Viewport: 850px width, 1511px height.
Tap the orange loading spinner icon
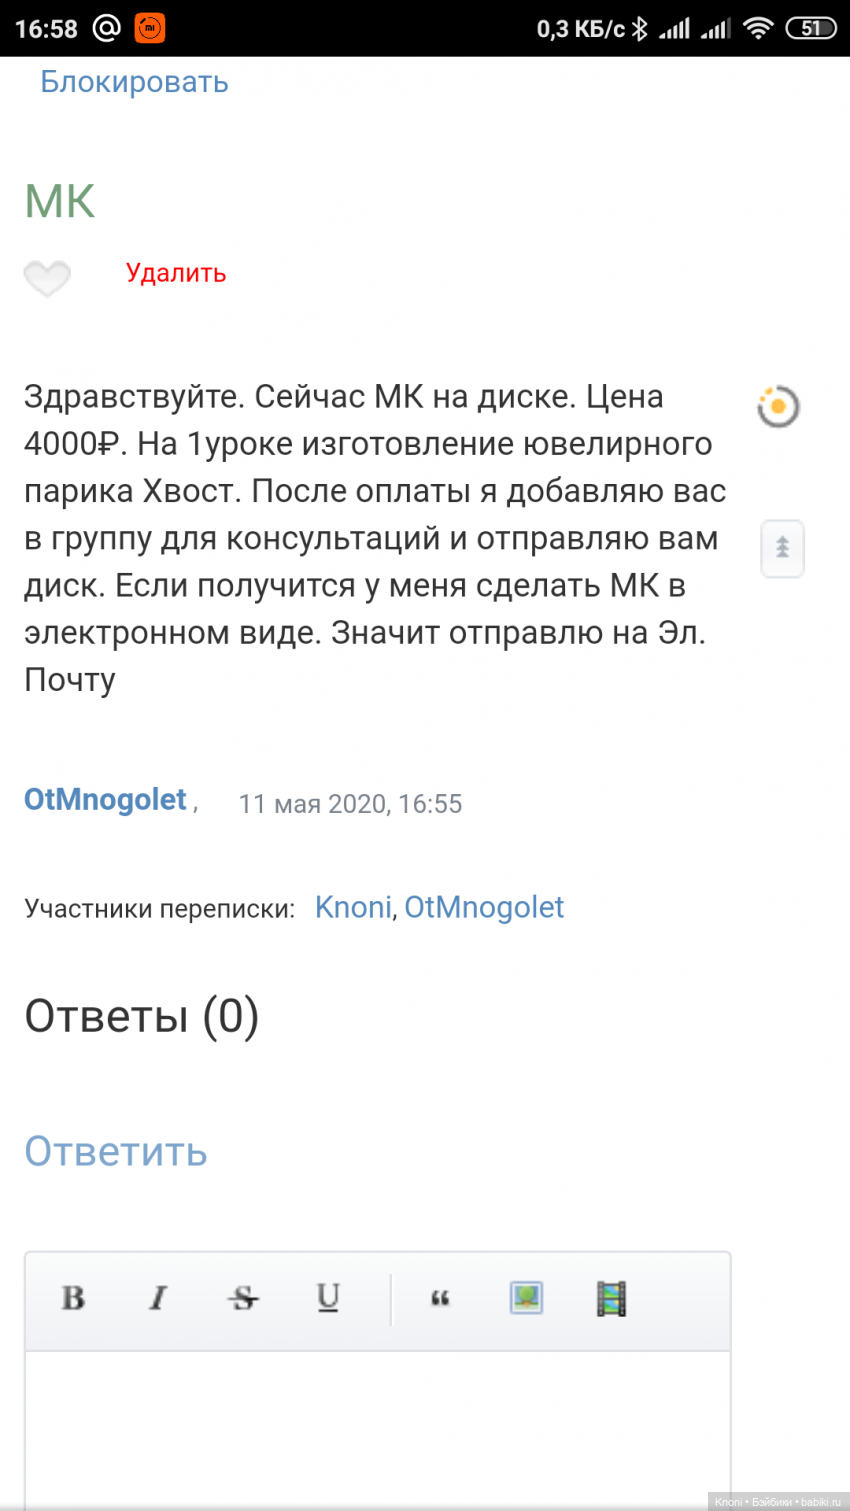[x=778, y=406]
